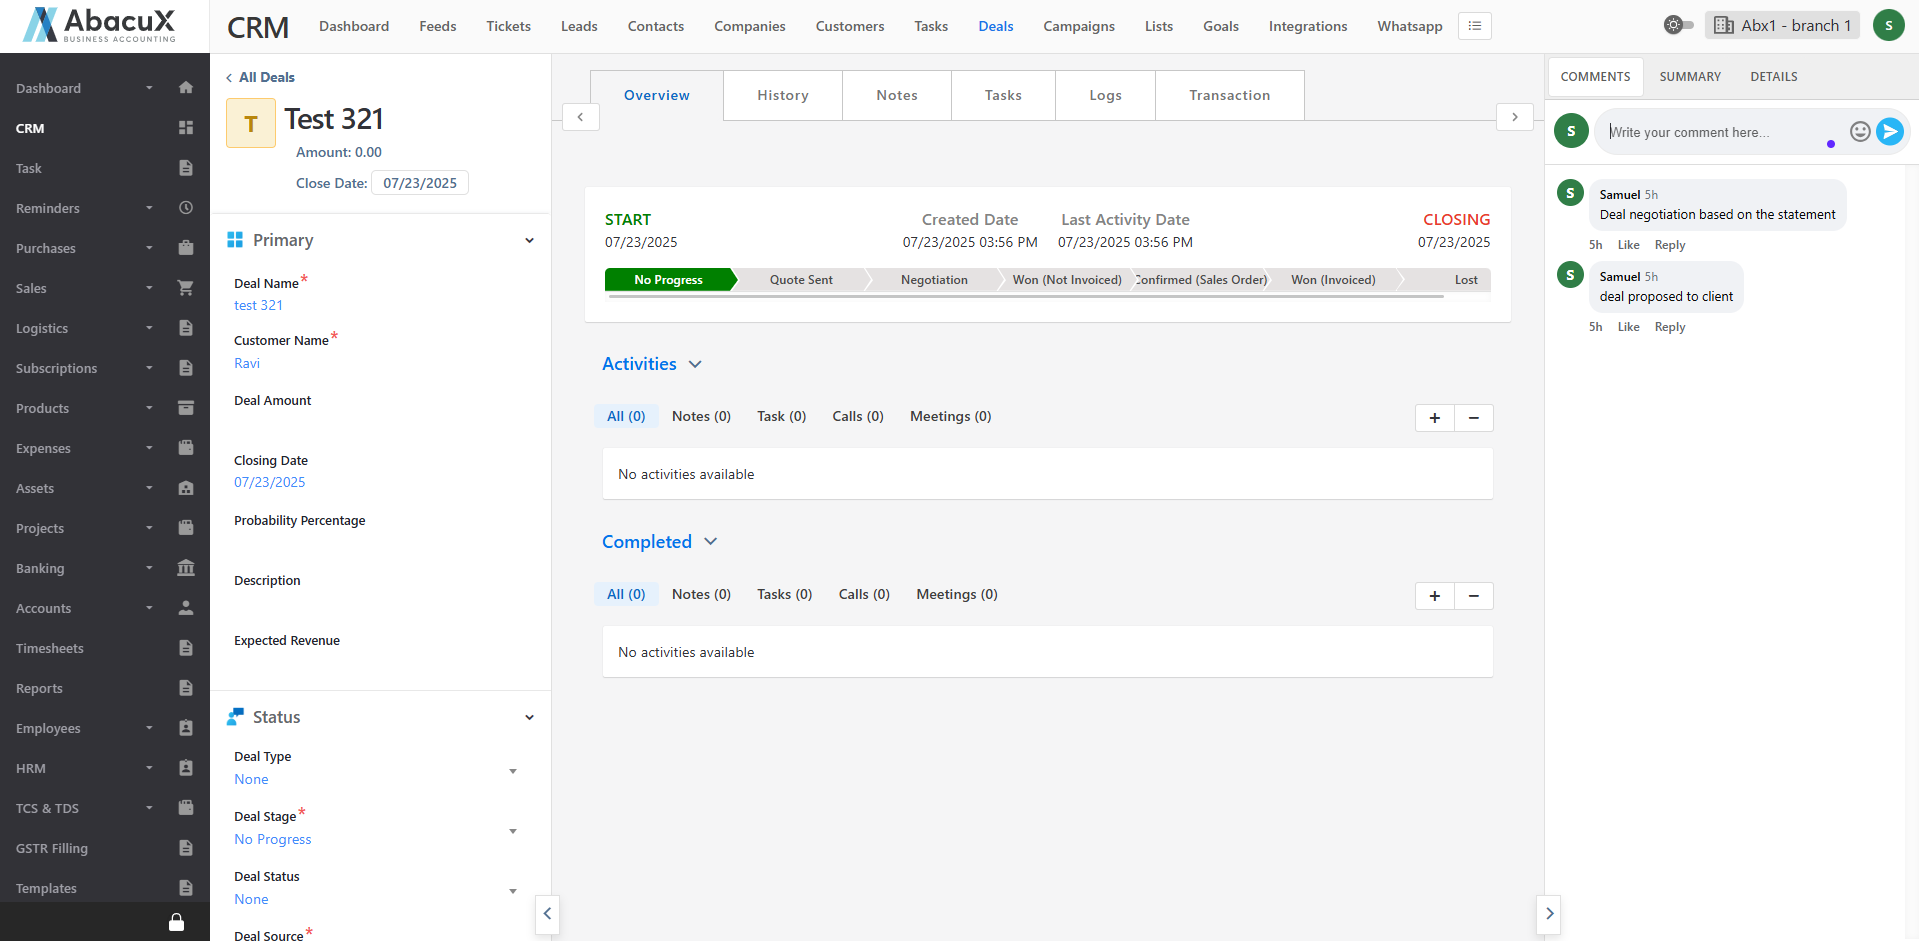Open the SUMMARY tab in right panel
The image size is (1919, 941).
(1689, 77)
